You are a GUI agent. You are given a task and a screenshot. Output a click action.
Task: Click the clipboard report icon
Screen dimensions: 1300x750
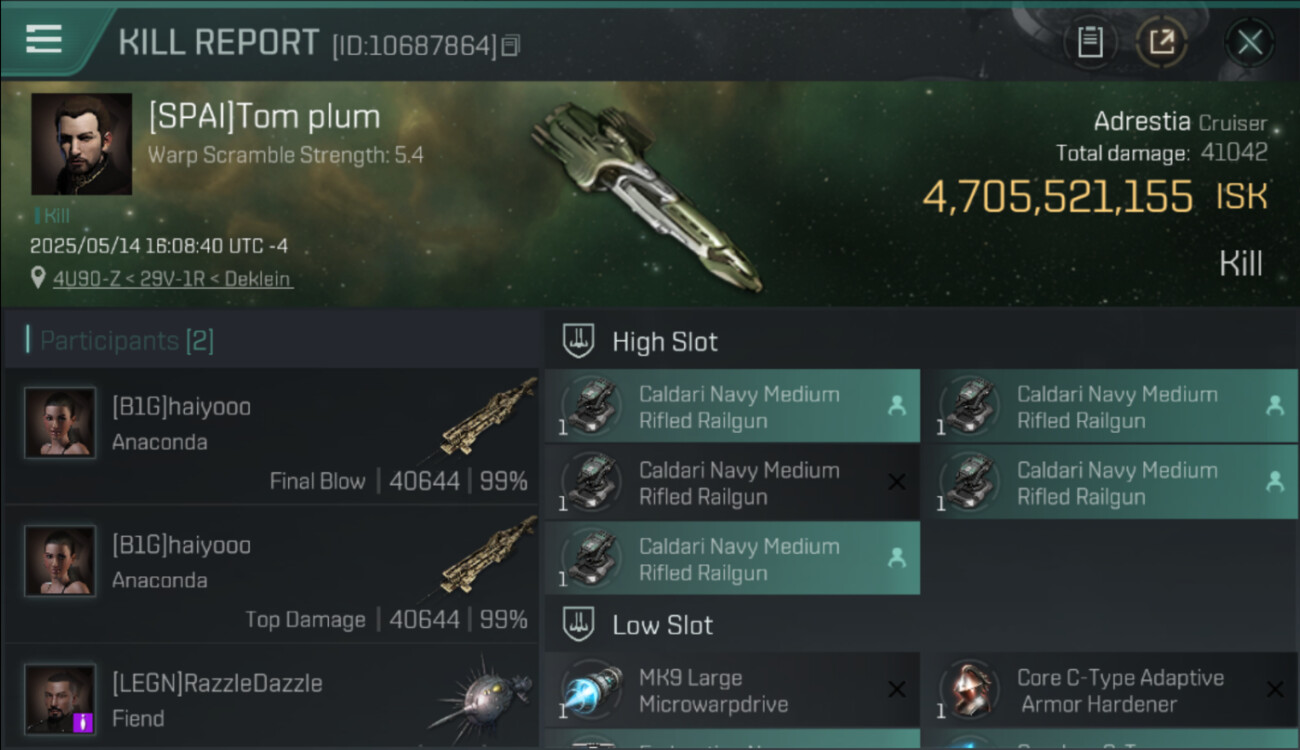coord(1090,42)
